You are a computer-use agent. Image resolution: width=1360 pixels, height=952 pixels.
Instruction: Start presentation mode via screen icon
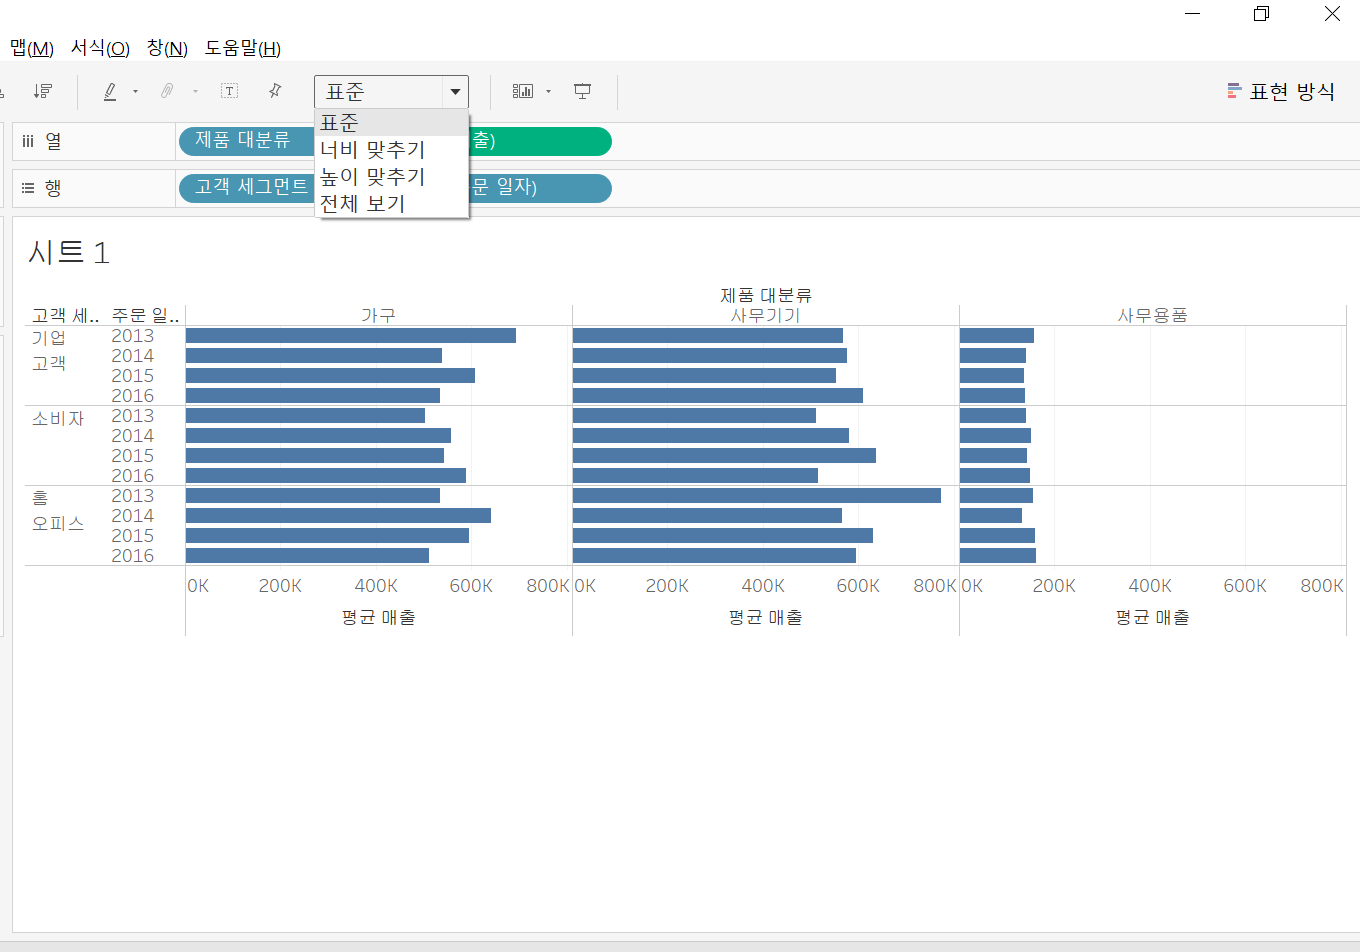point(582,91)
